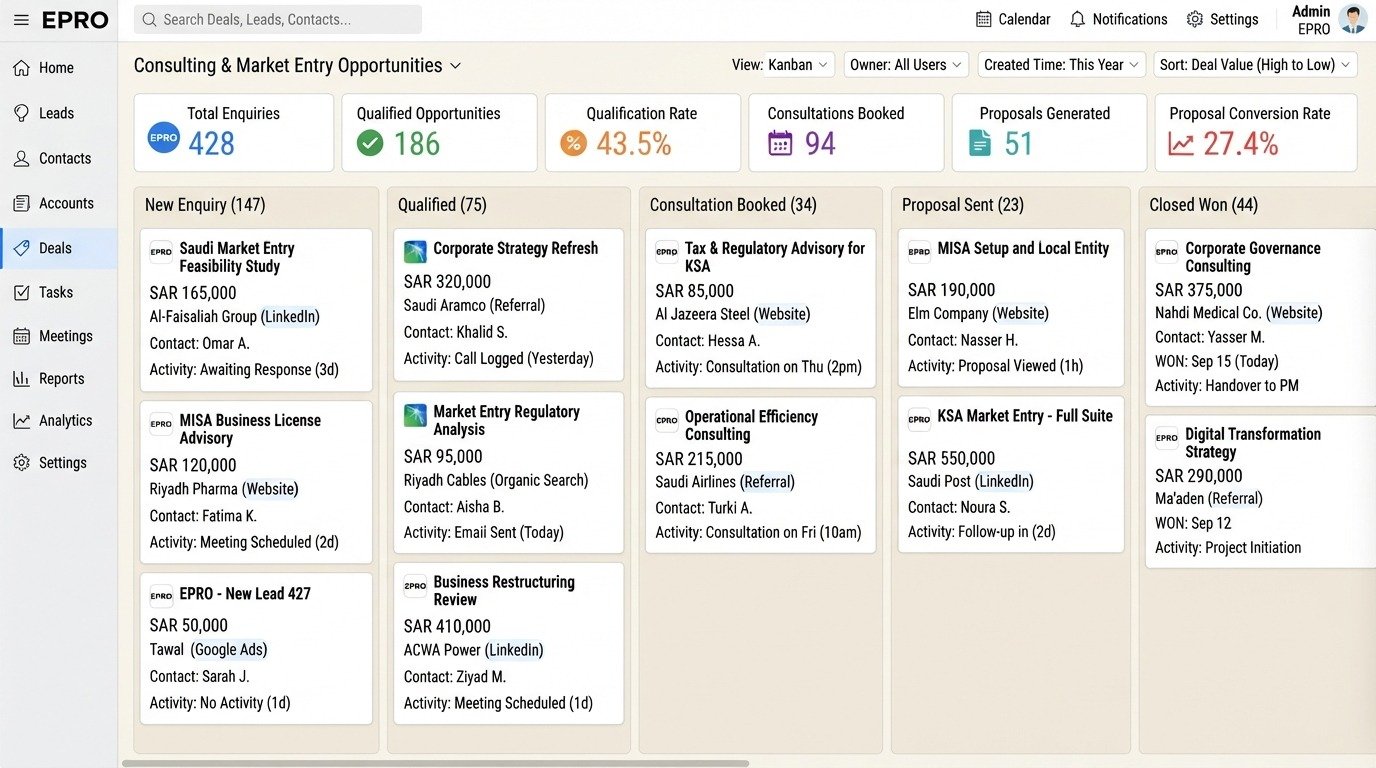
Task: Open the KSA Market Entry - Full Suite deal
Action: pos(1010,475)
